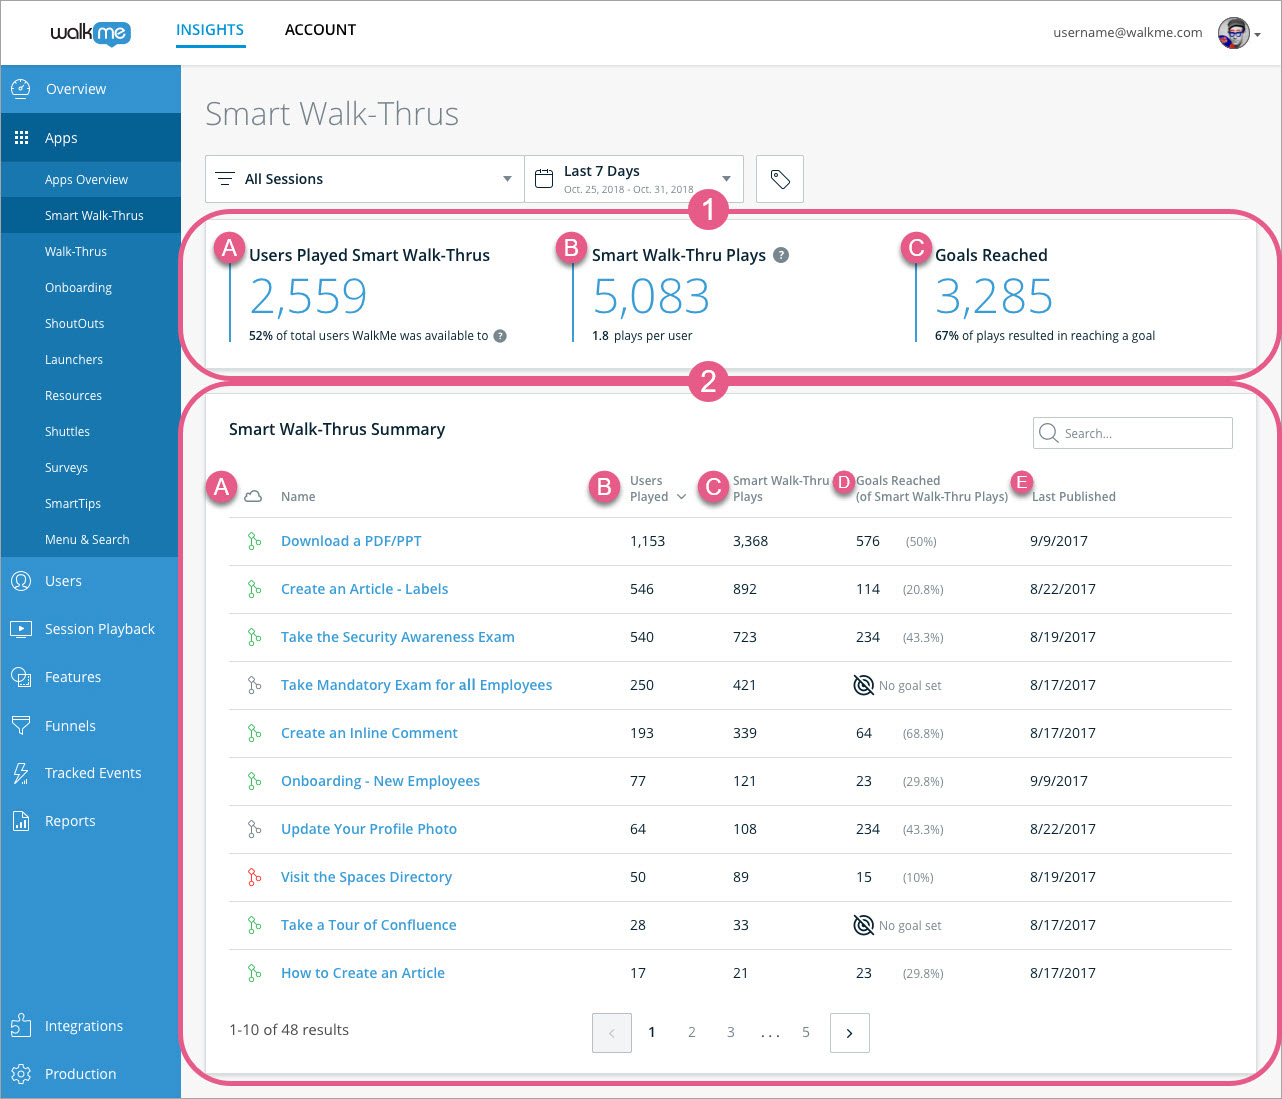Click the Search field above the summary table

pos(1132,432)
